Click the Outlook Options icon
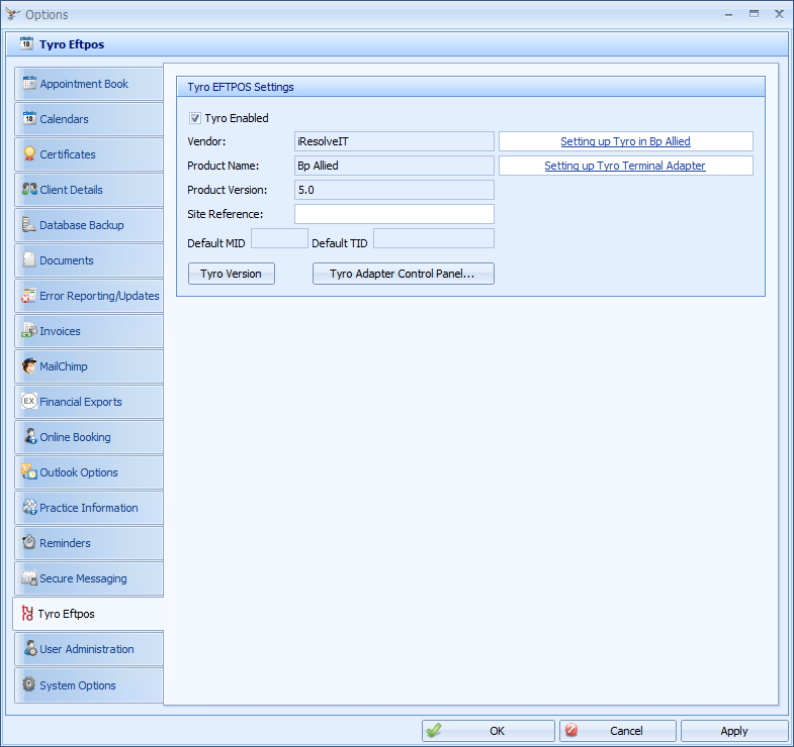The width and height of the screenshot is (794, 747). (29, 472)
